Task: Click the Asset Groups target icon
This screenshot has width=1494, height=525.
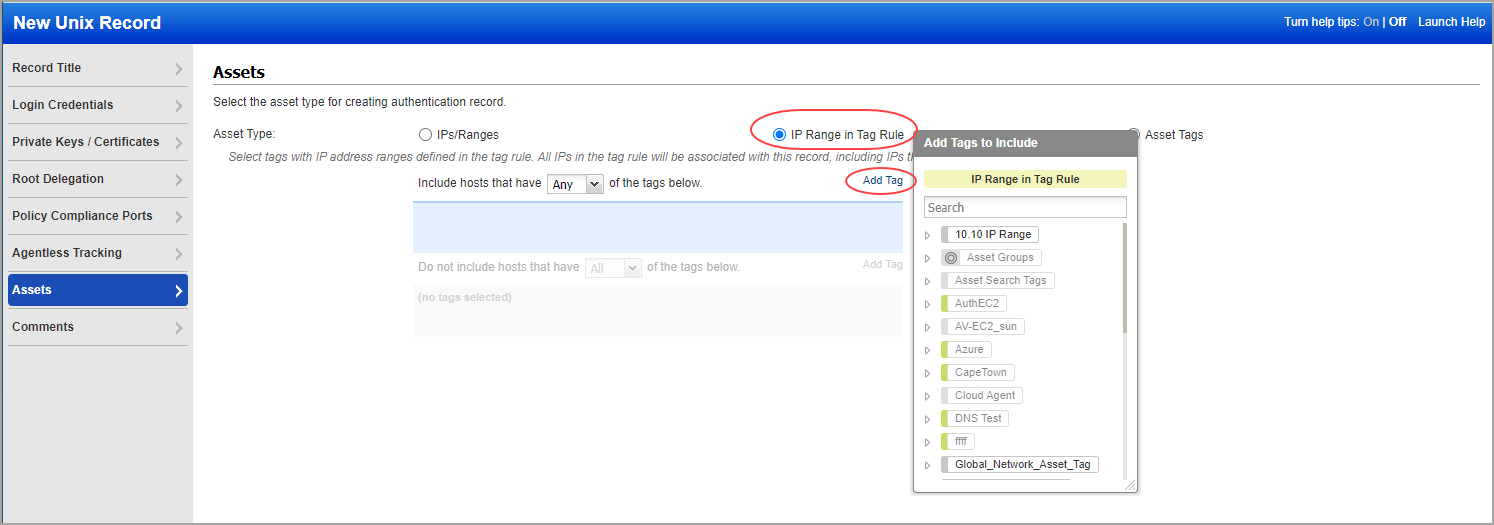Action: click(x=951, y=257)
